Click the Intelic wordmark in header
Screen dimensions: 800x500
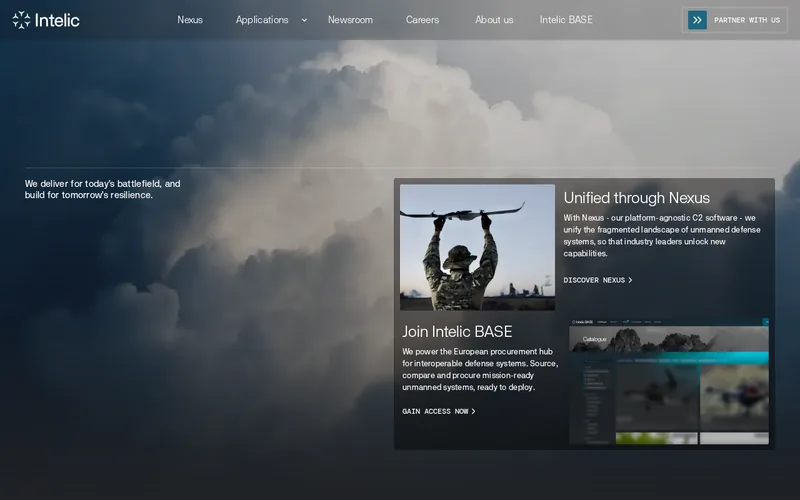(x=57, y=20)
